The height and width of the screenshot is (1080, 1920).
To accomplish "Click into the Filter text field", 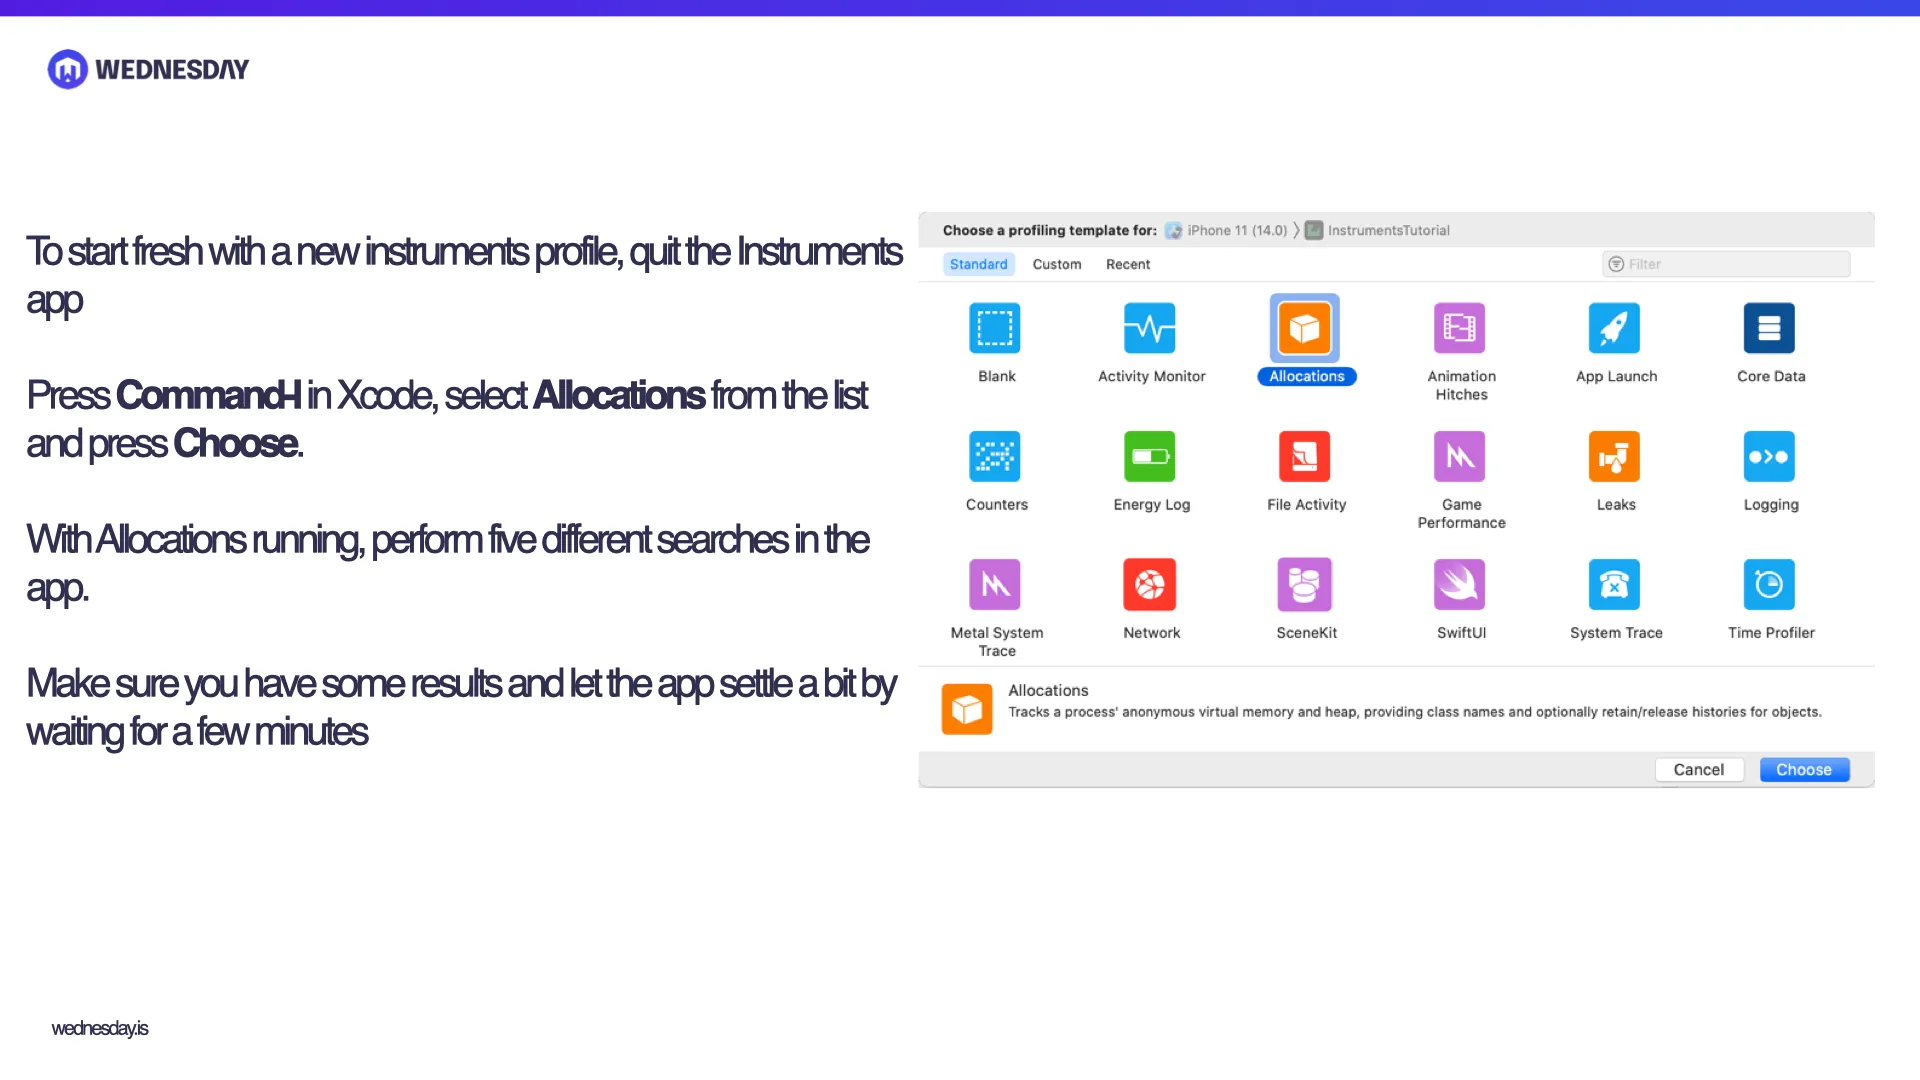I will (x=1726, y=264).
